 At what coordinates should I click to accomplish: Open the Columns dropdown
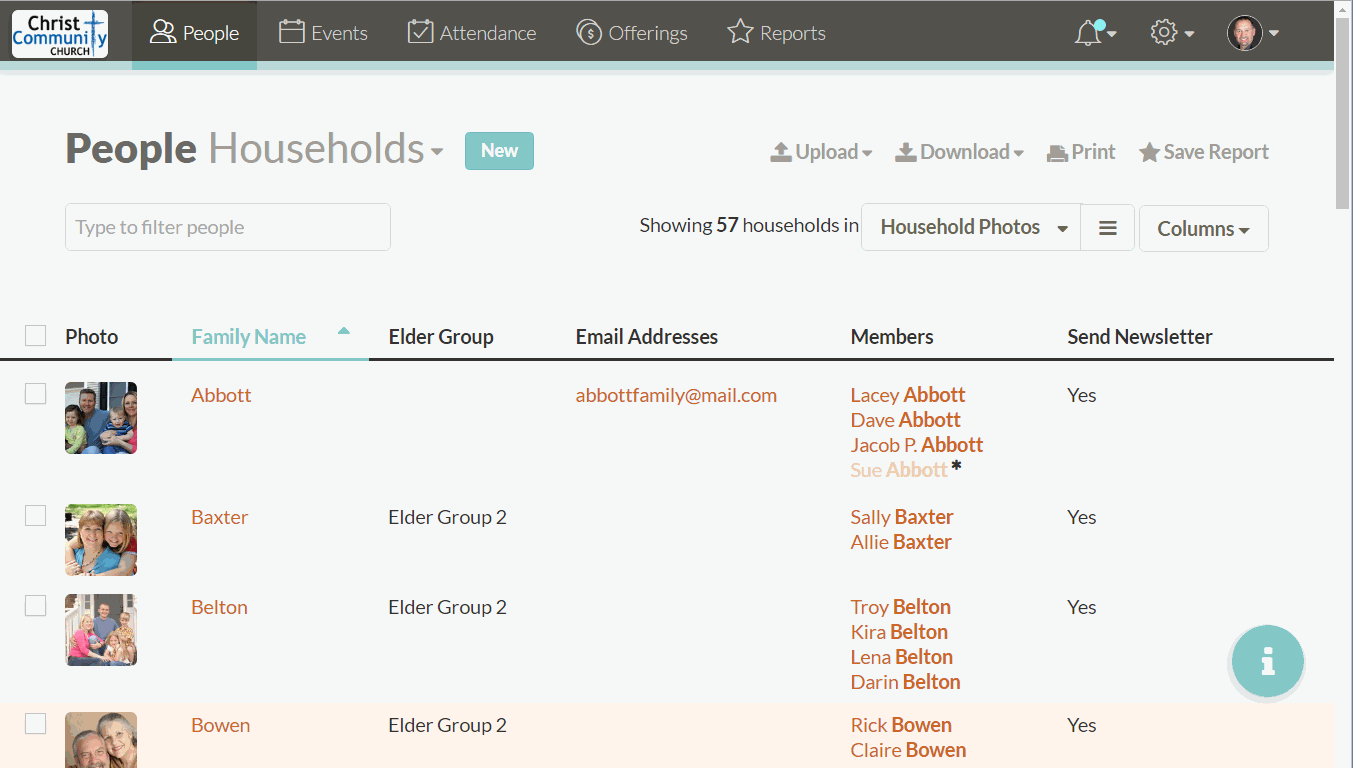[x=1203, y=228]
